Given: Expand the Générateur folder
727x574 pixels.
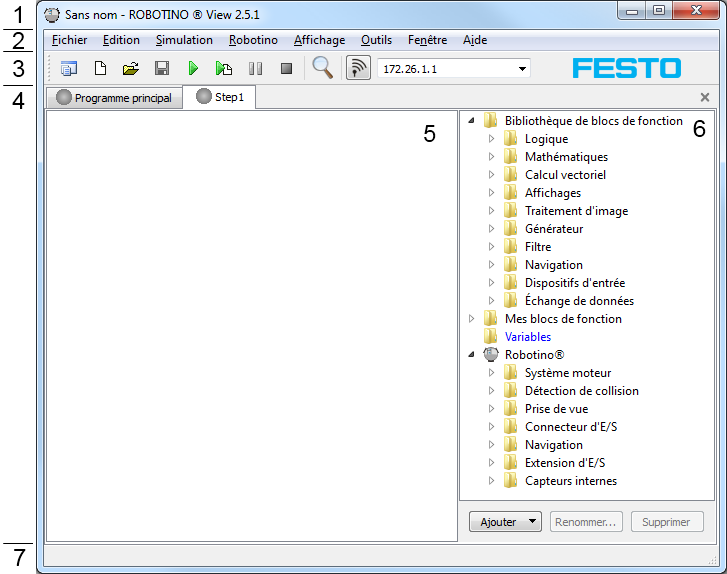Looking at the screenshot, I should tap(491, 229).
